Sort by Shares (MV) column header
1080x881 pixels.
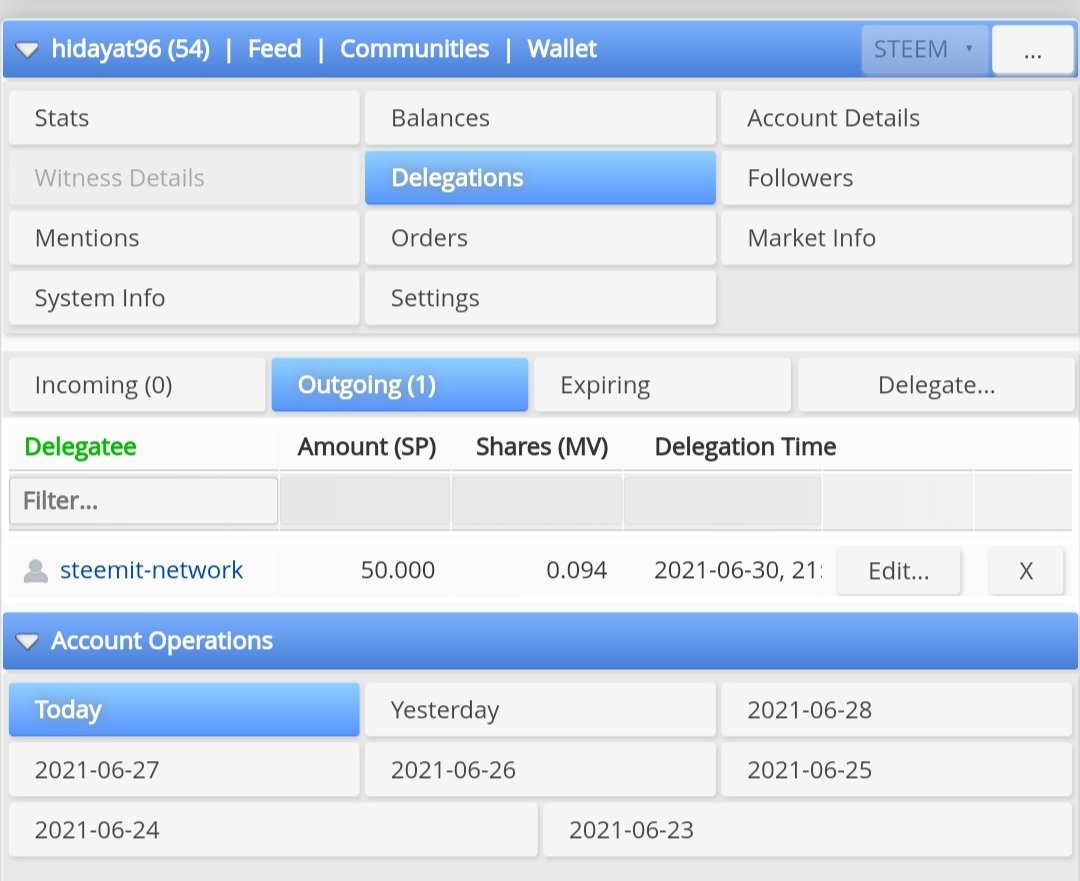coord(542,446)
